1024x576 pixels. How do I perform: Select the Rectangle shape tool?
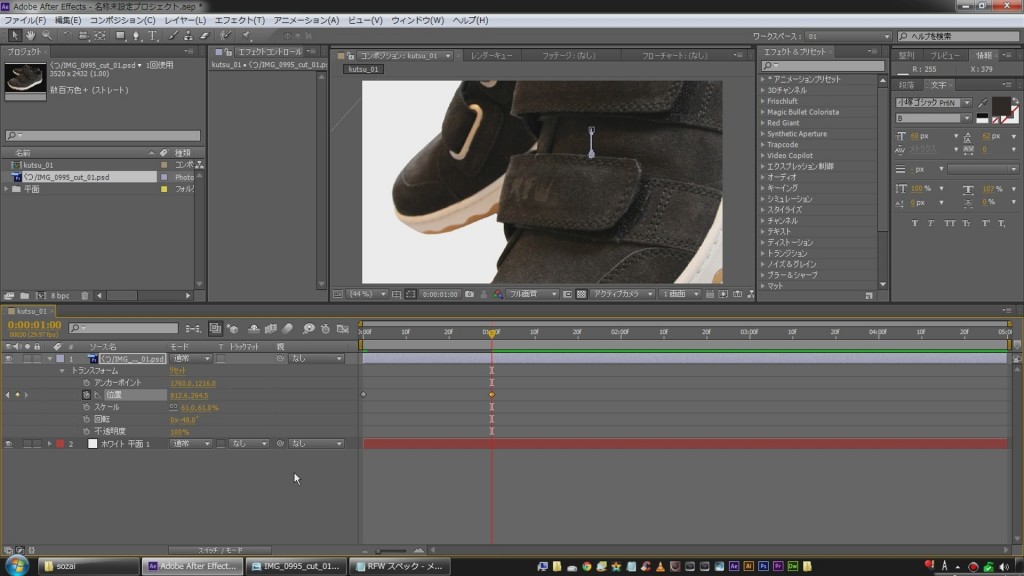[x=120, y=36]
